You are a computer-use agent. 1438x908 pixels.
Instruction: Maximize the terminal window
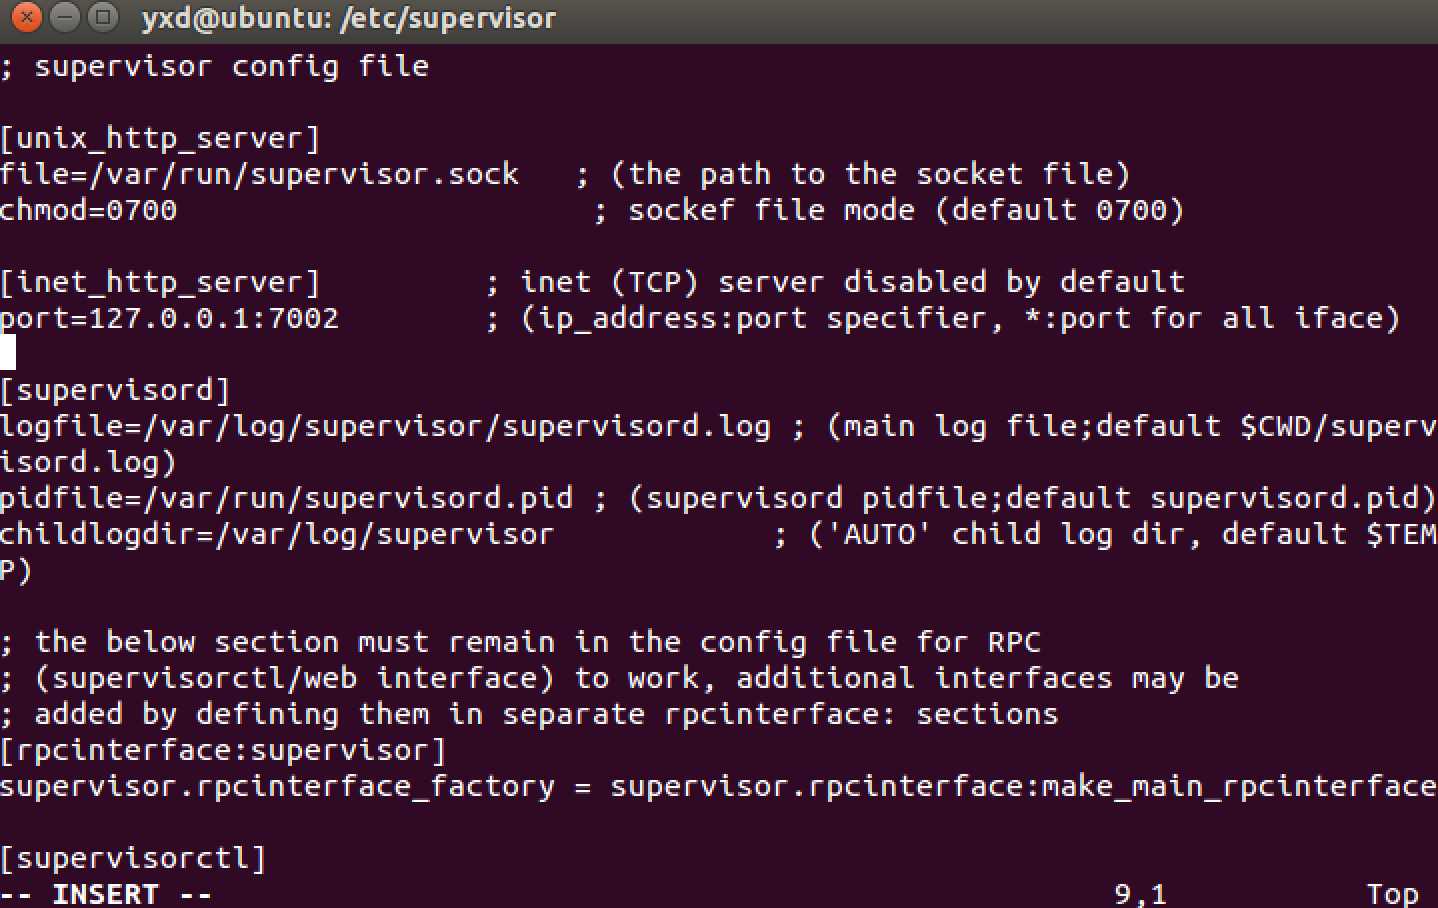[101, 17]
